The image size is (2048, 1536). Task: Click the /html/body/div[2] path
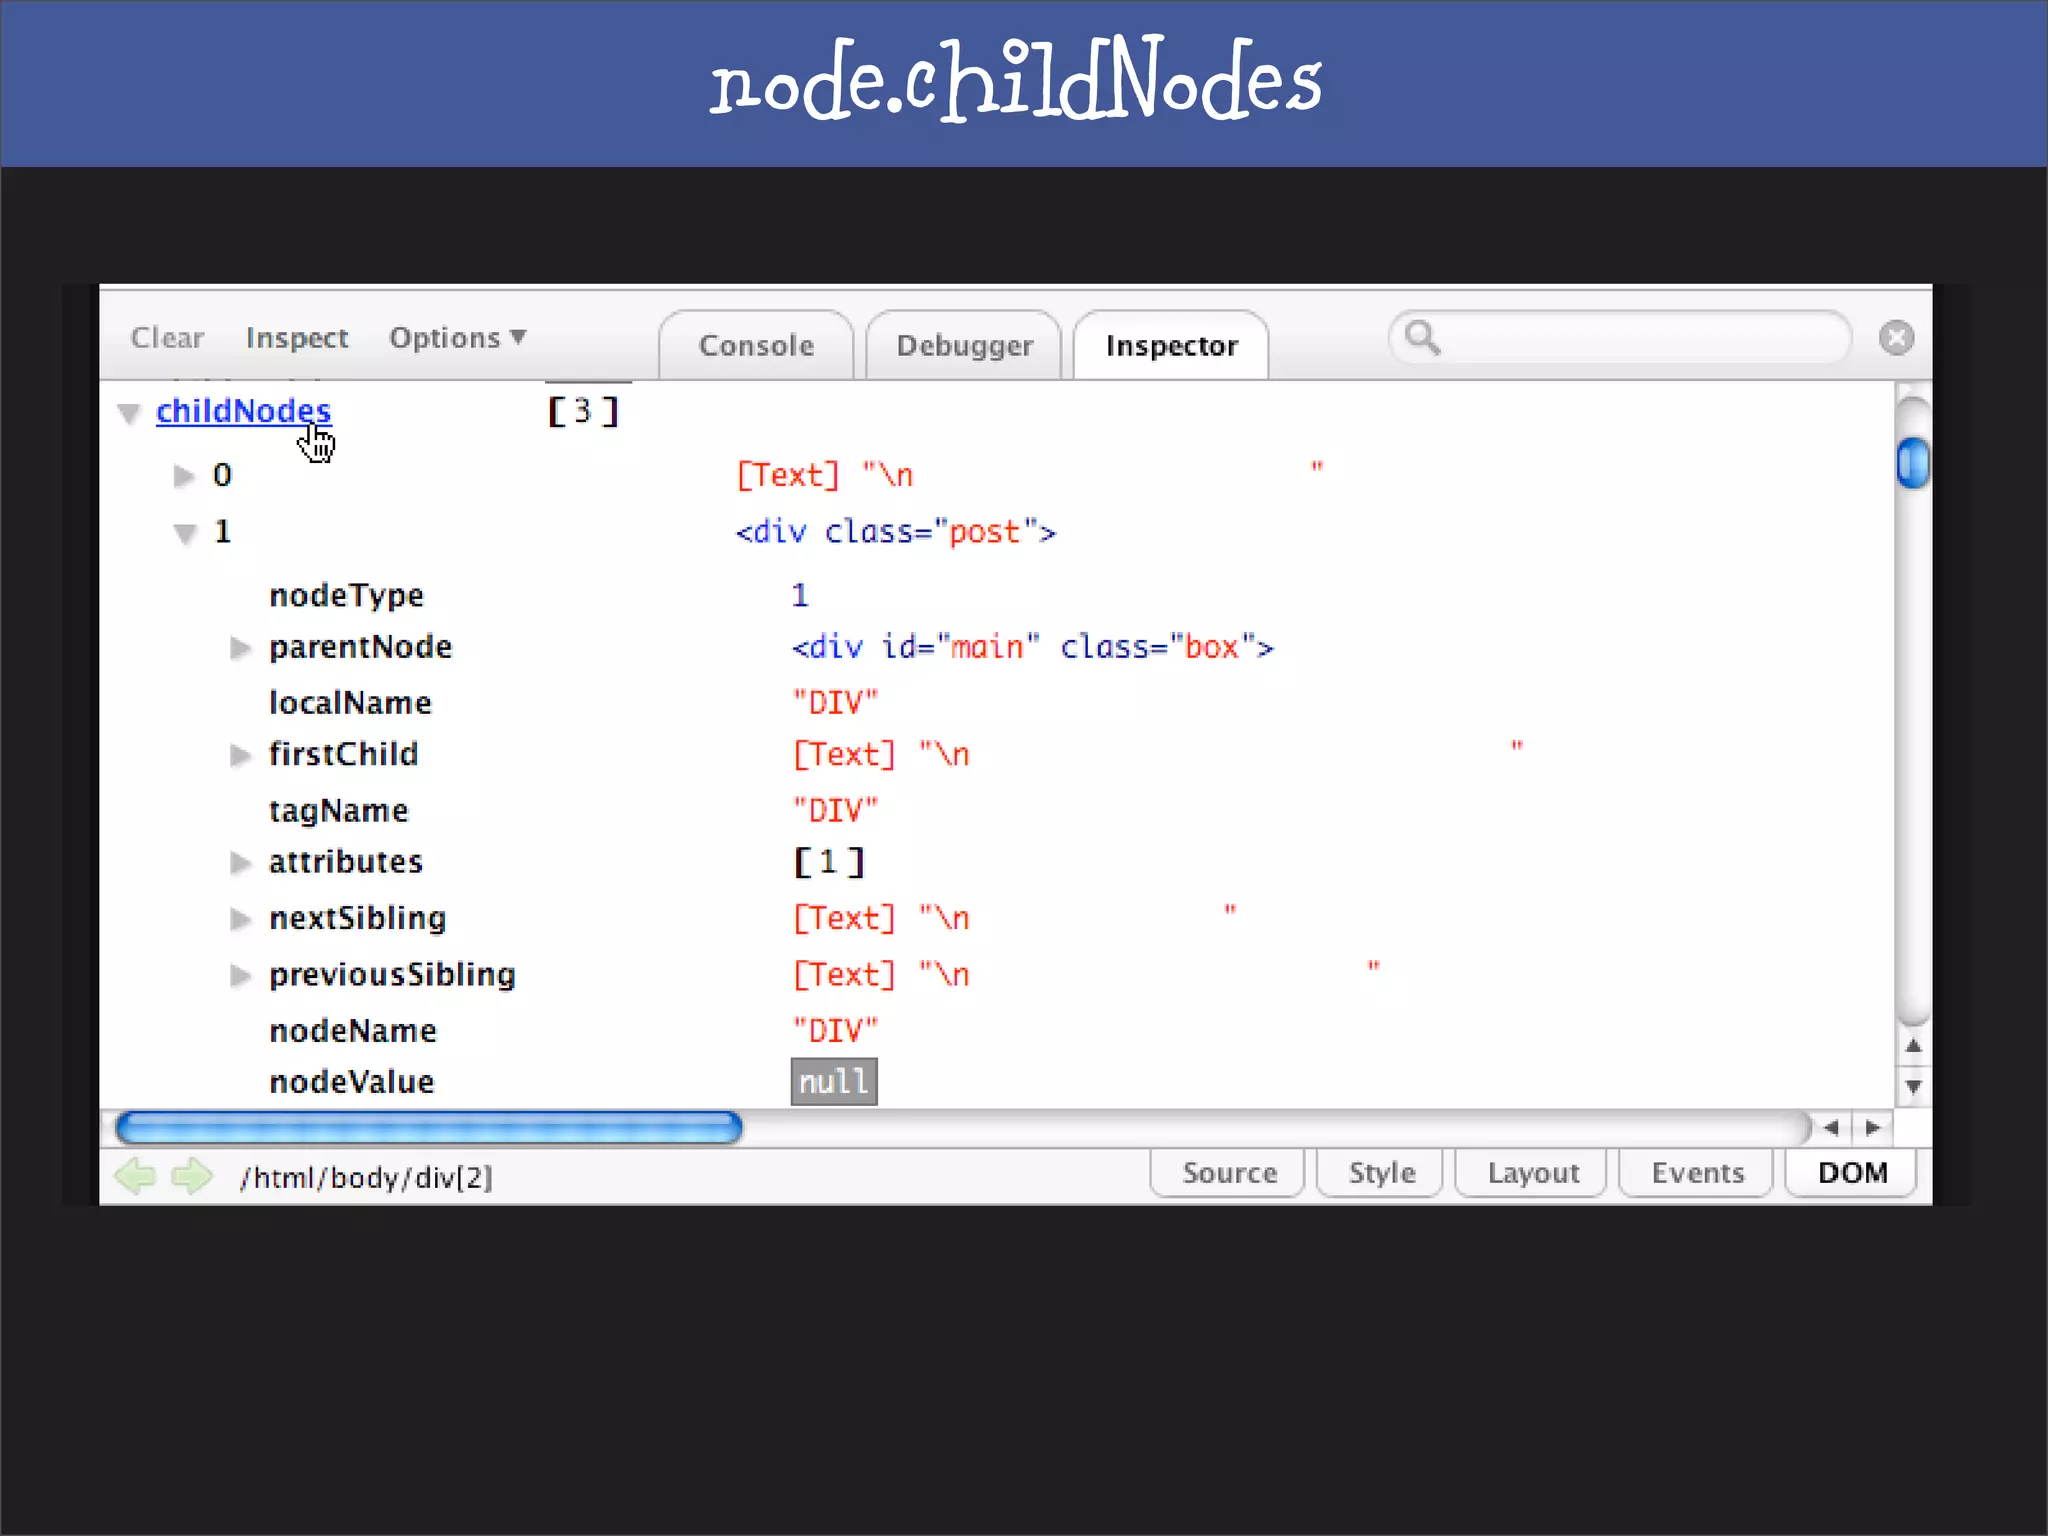tap(366, 1177)
